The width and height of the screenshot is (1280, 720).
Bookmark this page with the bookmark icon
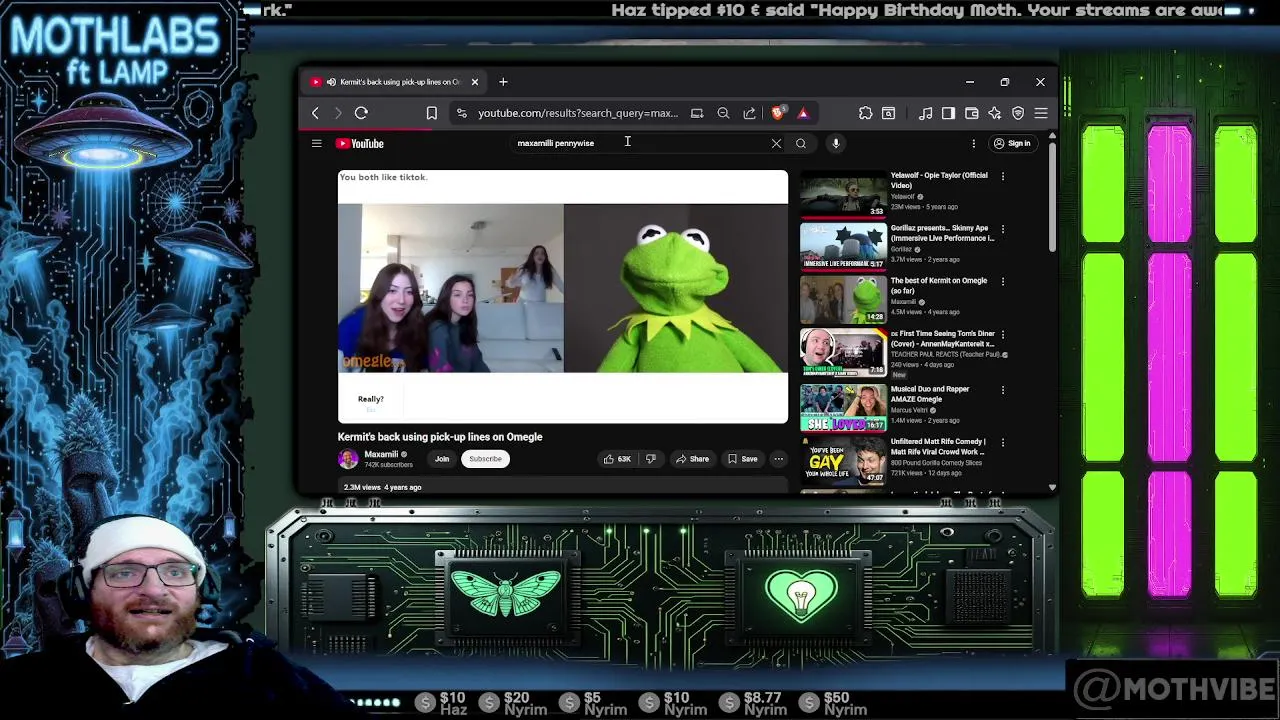432,113
